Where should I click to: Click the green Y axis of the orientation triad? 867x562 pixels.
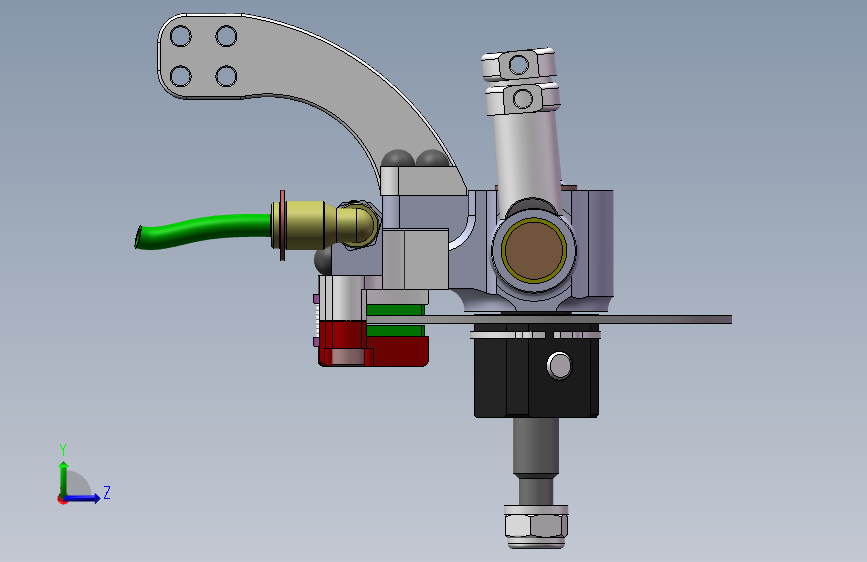click(63, 478)
